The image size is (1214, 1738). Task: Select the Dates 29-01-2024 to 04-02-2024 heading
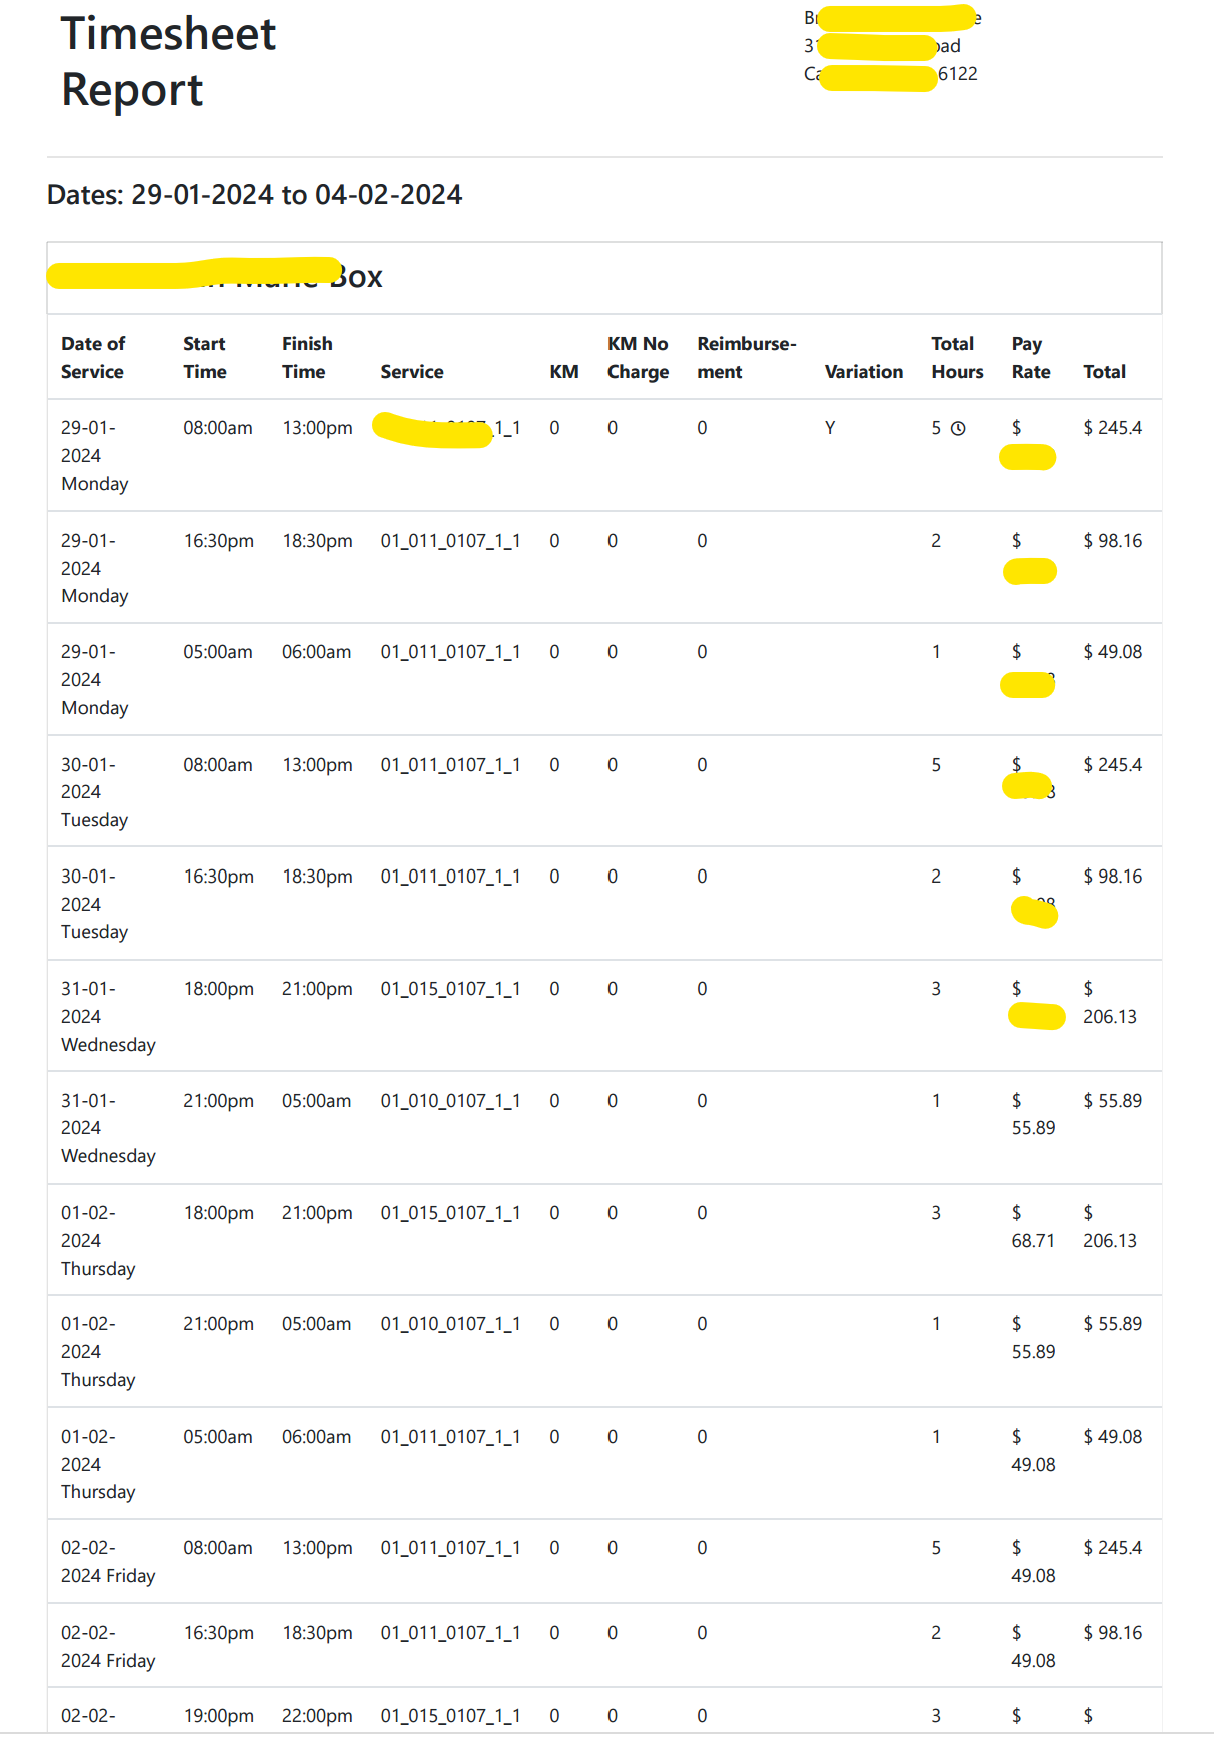coord(254,195)
